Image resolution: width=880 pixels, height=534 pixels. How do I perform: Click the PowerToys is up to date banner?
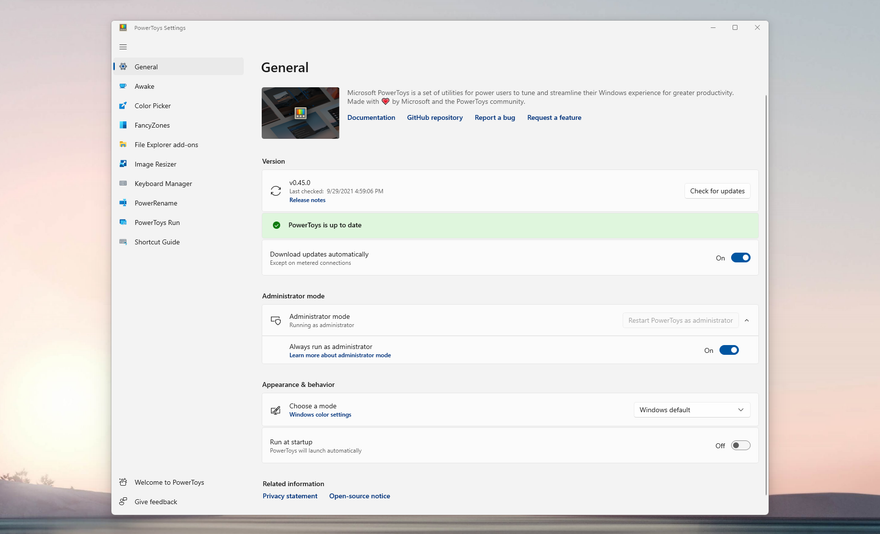coord(510,225)
